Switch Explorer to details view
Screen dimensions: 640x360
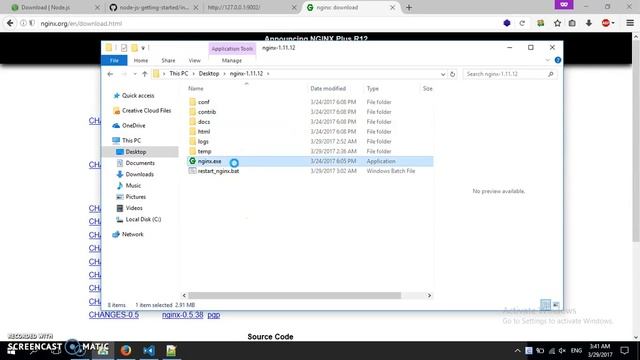click(545, 304)
